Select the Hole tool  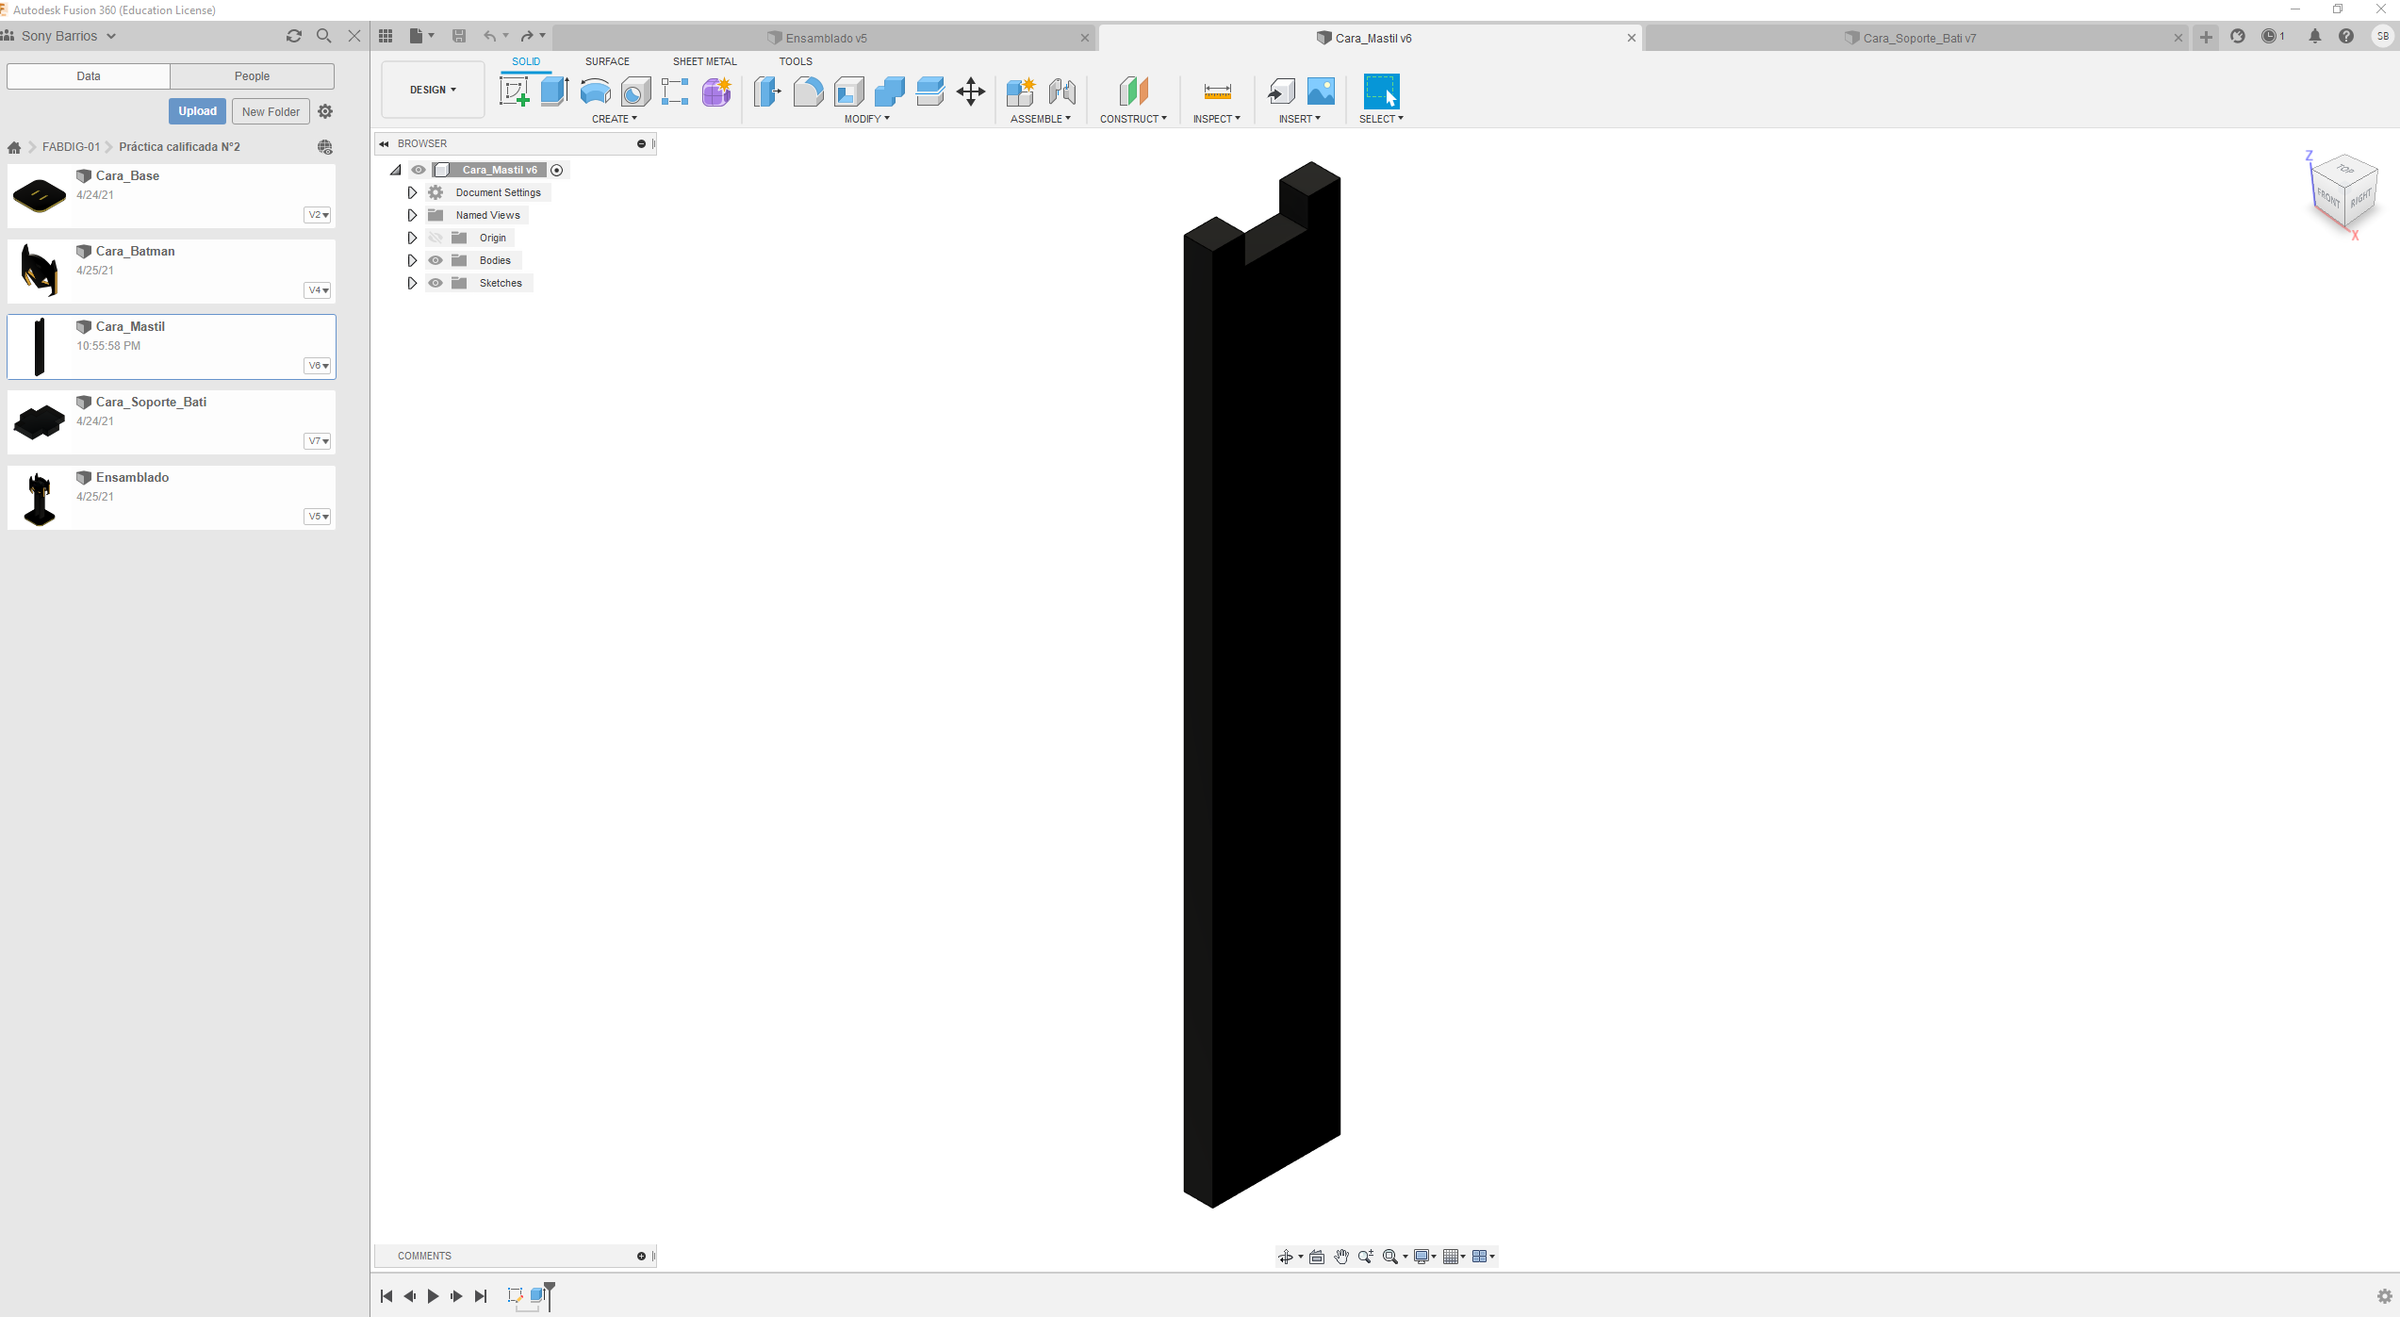635,92
